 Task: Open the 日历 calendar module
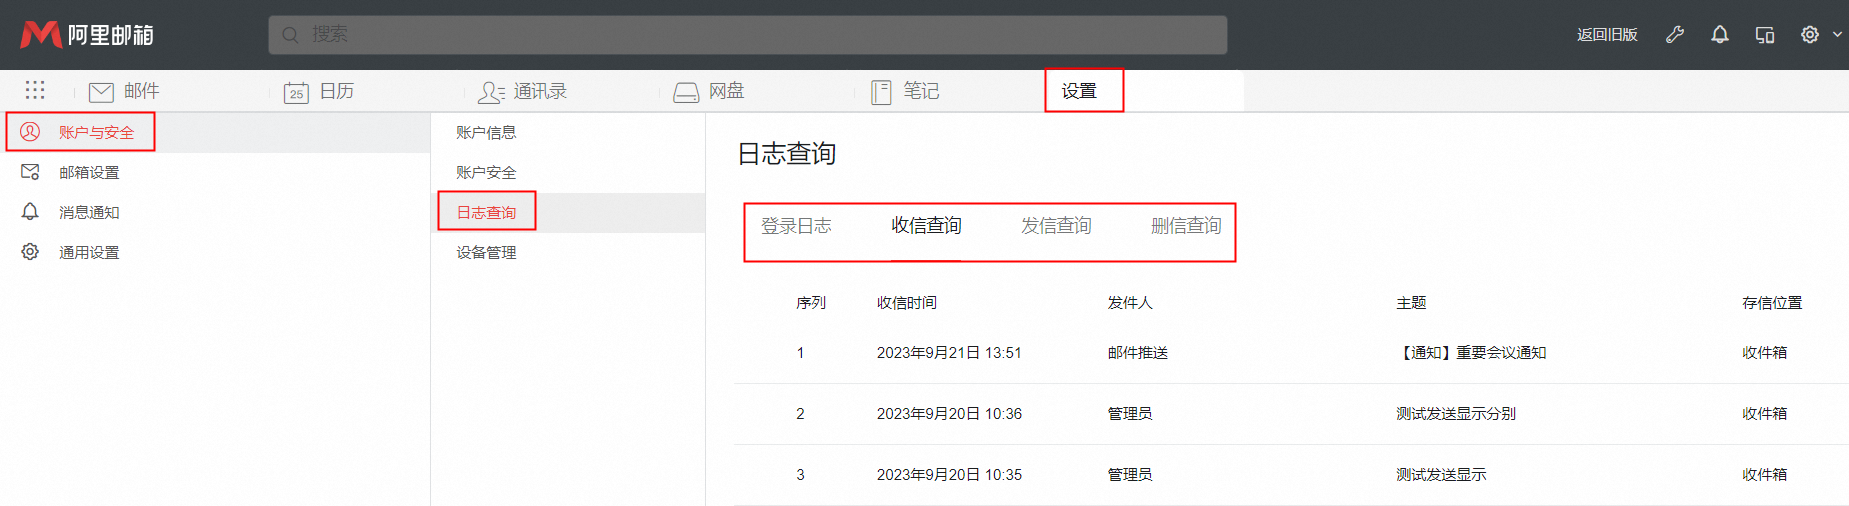tap(320, 92)
